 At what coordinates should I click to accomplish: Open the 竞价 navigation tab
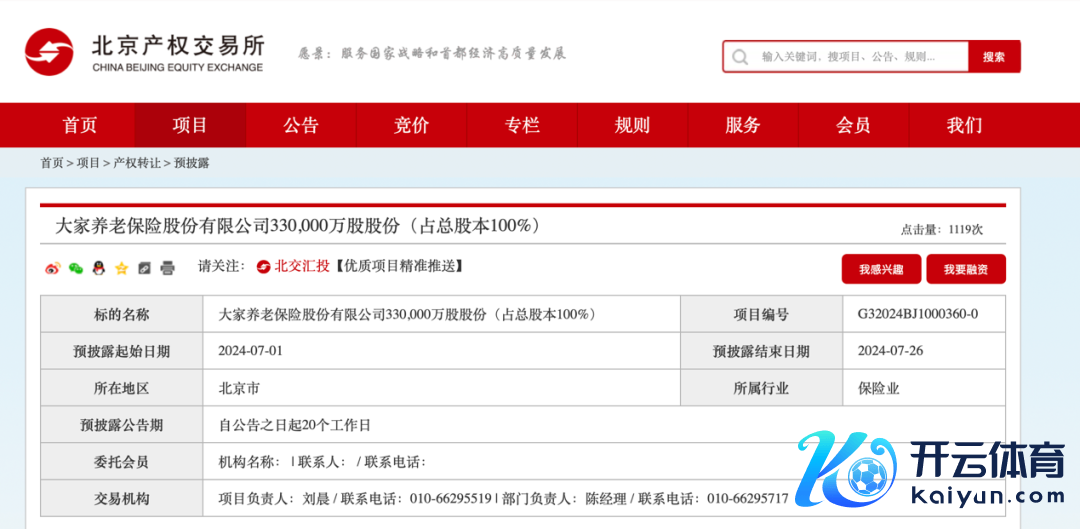(411, 125)
